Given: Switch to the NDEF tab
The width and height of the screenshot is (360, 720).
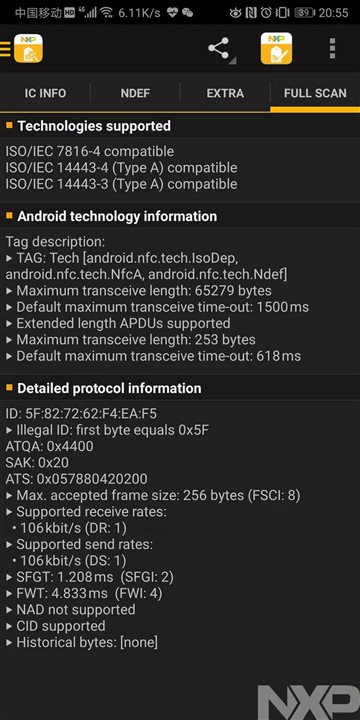Looking at the screenshot, I should click(135, 93).
